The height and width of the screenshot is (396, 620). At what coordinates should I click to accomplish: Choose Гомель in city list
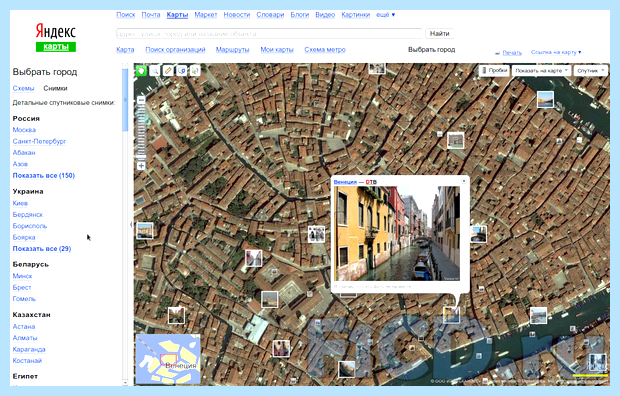(24, 299)
